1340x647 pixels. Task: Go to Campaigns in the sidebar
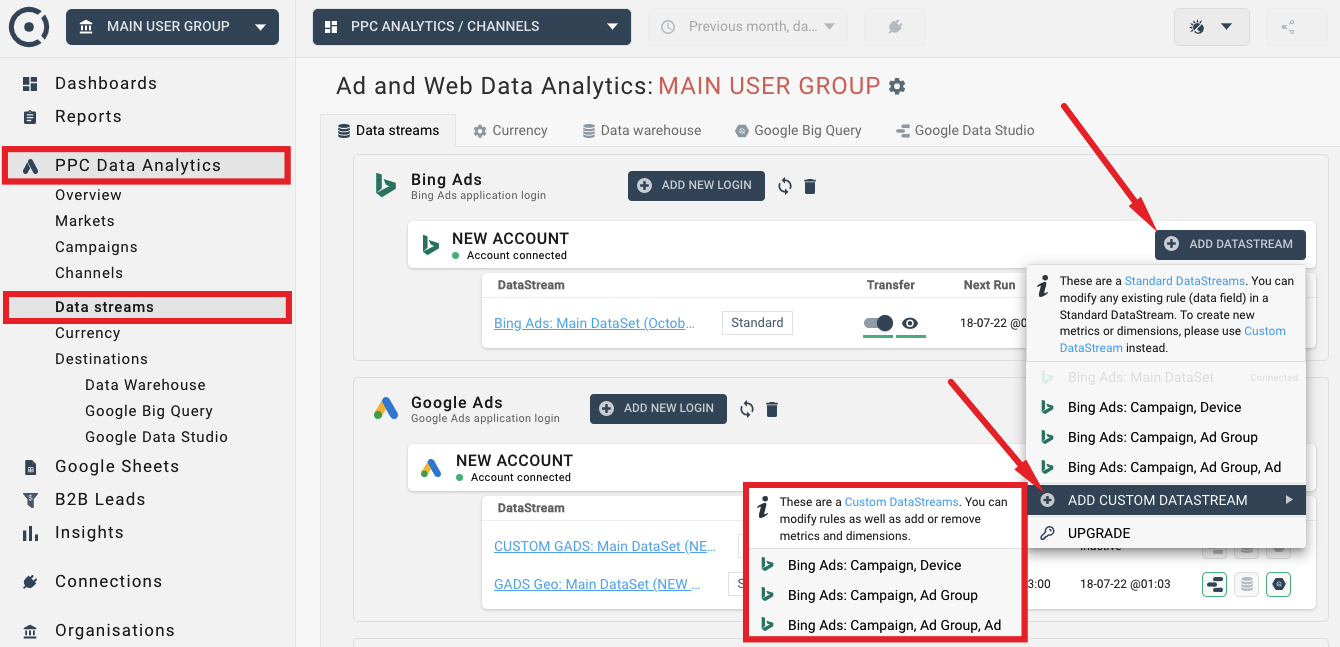coord(96,247)
